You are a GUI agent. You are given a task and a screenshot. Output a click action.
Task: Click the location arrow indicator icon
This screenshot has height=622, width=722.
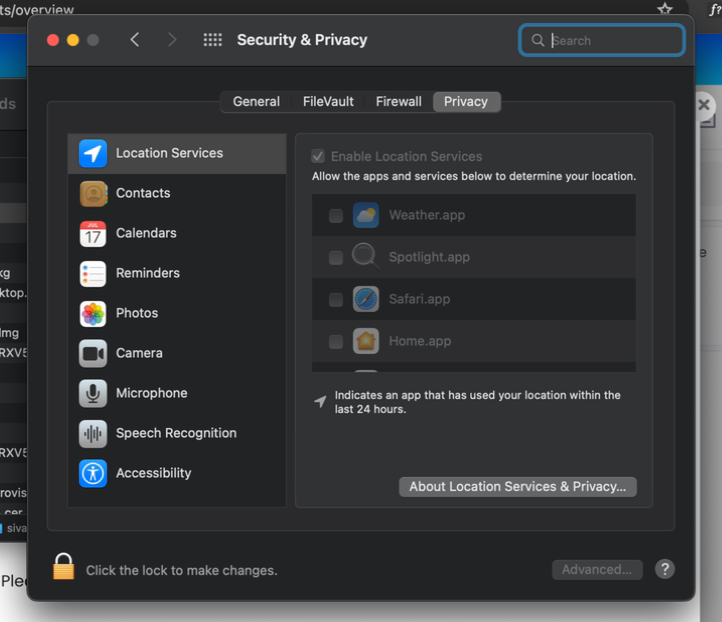320,401
